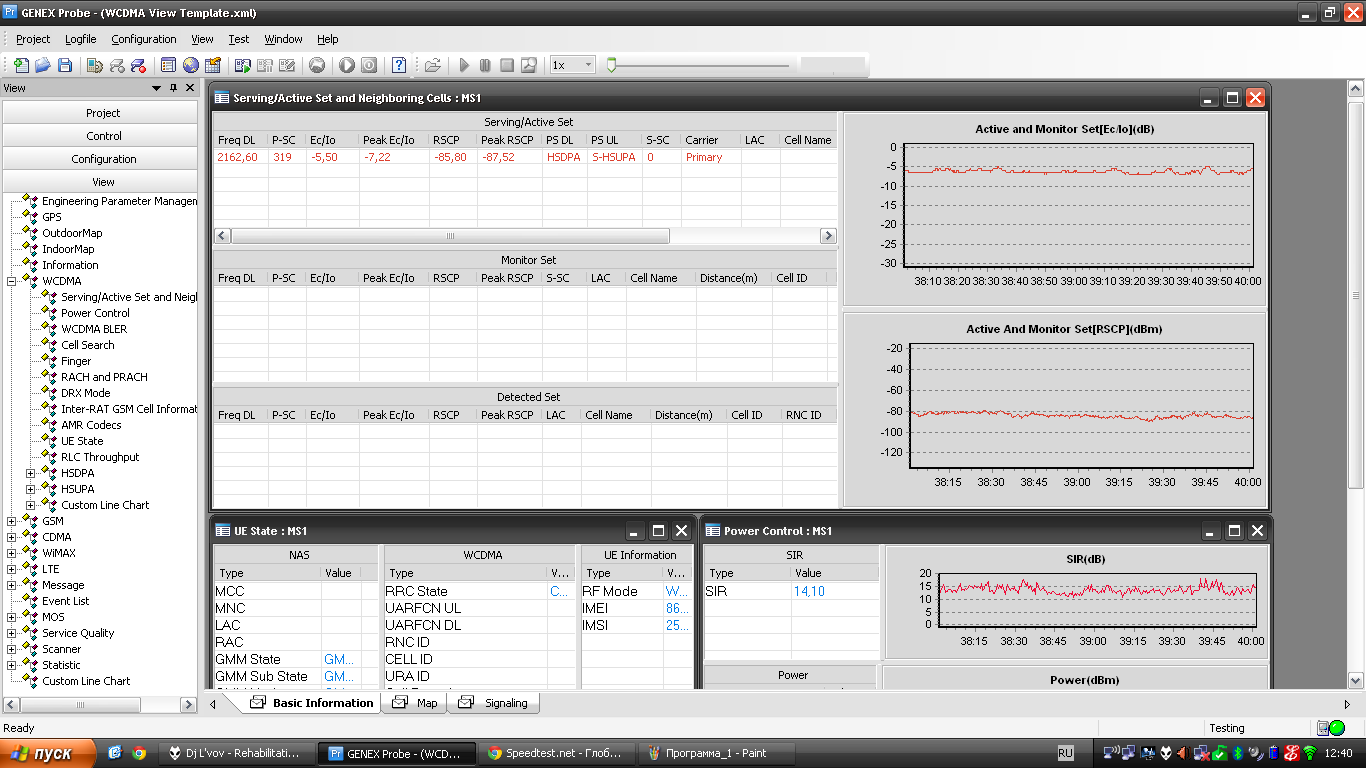1366x768 pixels.
Task: Collapse the WCDMA tree node
Action: (12, 281)
